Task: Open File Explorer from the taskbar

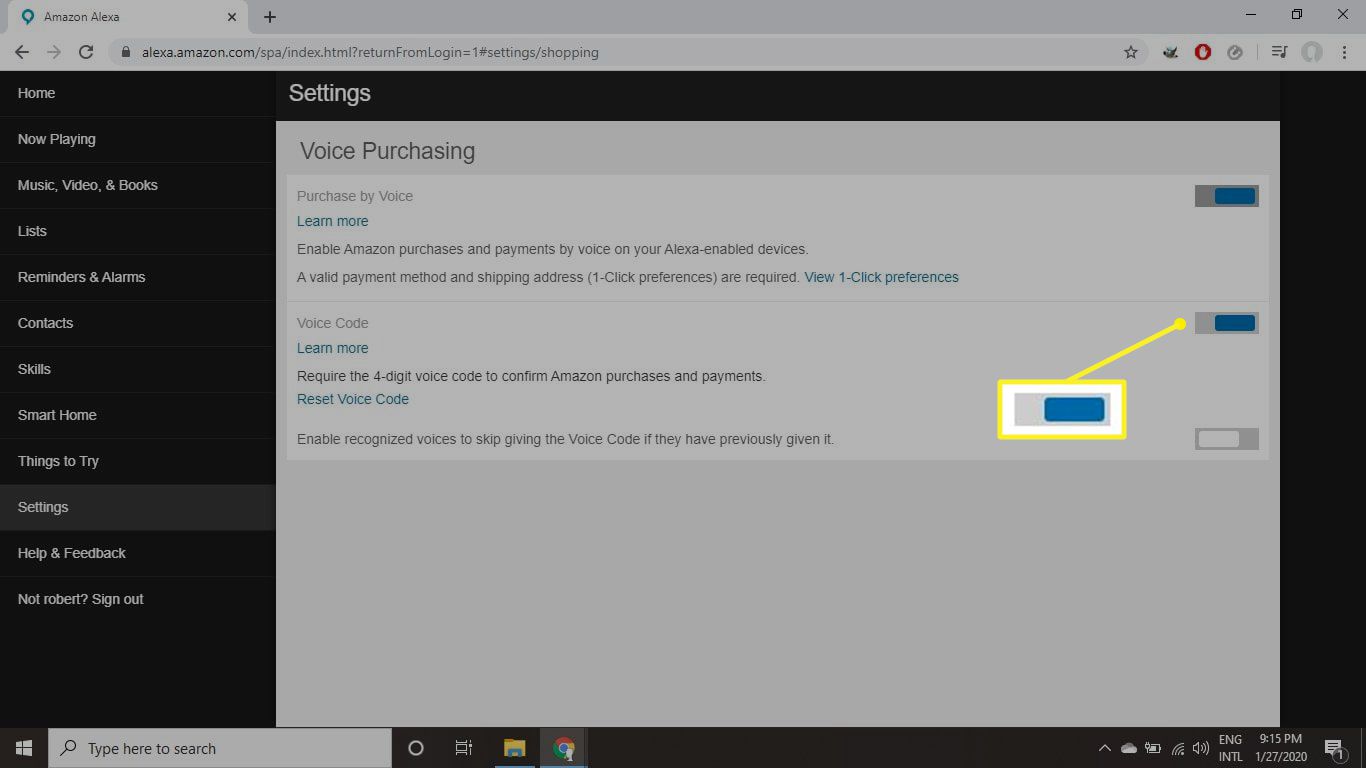Action: point(515,748)
